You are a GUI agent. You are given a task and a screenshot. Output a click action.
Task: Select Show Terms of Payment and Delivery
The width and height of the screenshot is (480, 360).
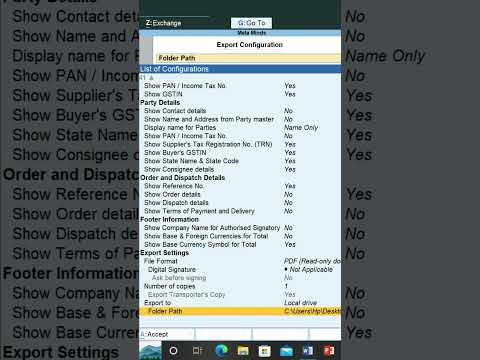pyautogui.click(x=199, y=211)
